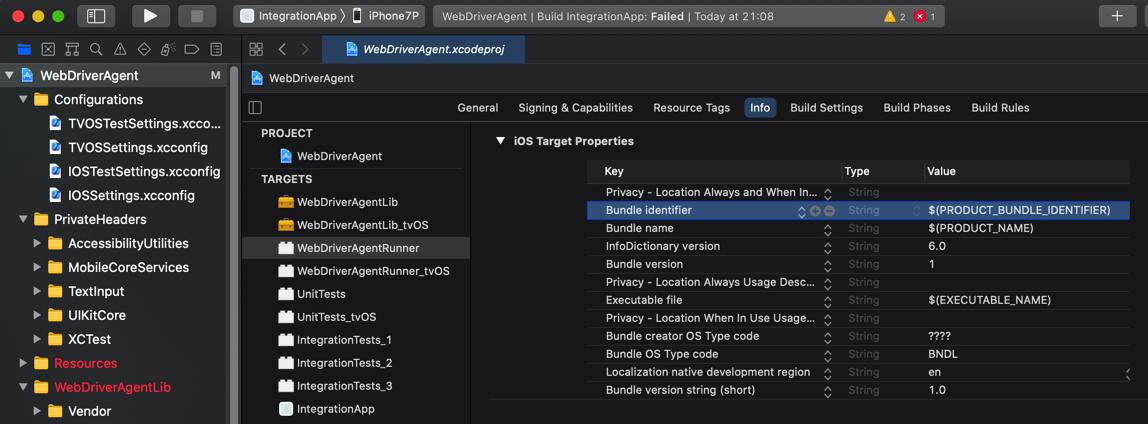Screen dimensions: 1148x424
Task: Open the related items grid icon
Action: (256, 49)
